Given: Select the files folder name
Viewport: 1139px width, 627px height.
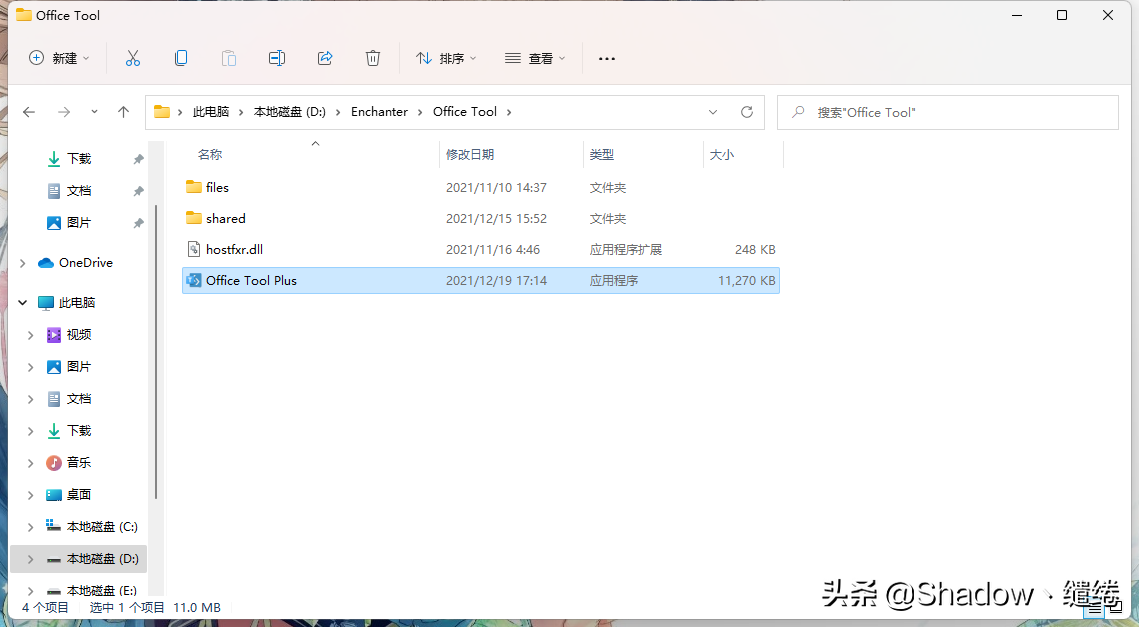Looking at the screenshot, I should tap(217, 187).
